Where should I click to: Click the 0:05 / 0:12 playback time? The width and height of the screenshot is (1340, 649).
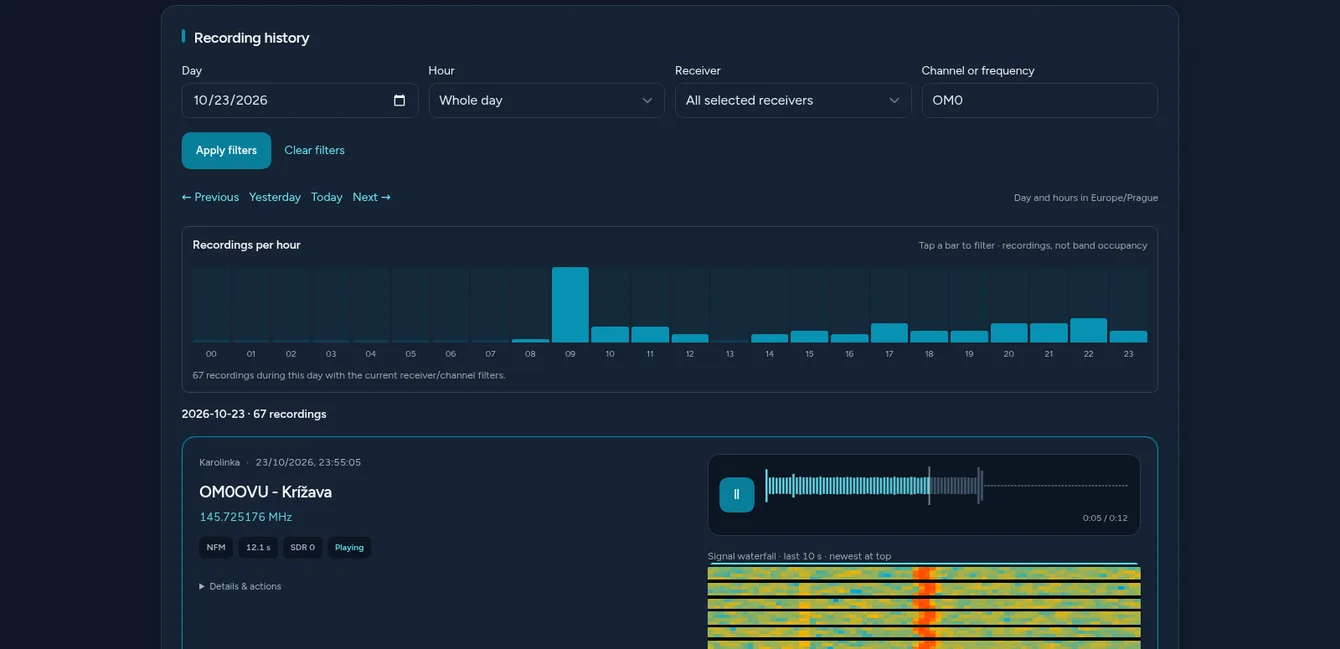point(1105,518)
